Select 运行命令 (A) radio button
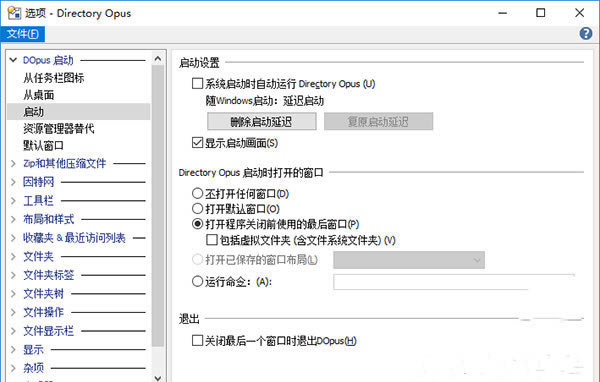600x382 pixels. [x=197, y=282]
